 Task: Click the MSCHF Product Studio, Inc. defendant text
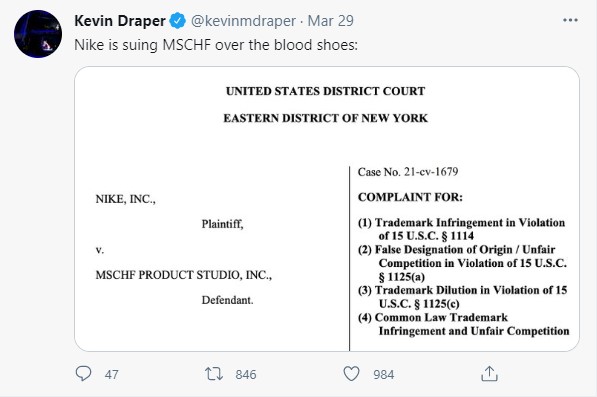[184, 275]
